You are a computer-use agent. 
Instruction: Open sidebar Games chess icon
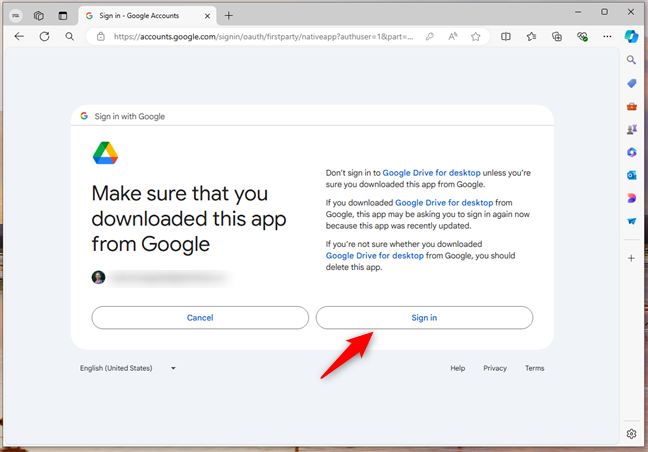click(631, 129)
